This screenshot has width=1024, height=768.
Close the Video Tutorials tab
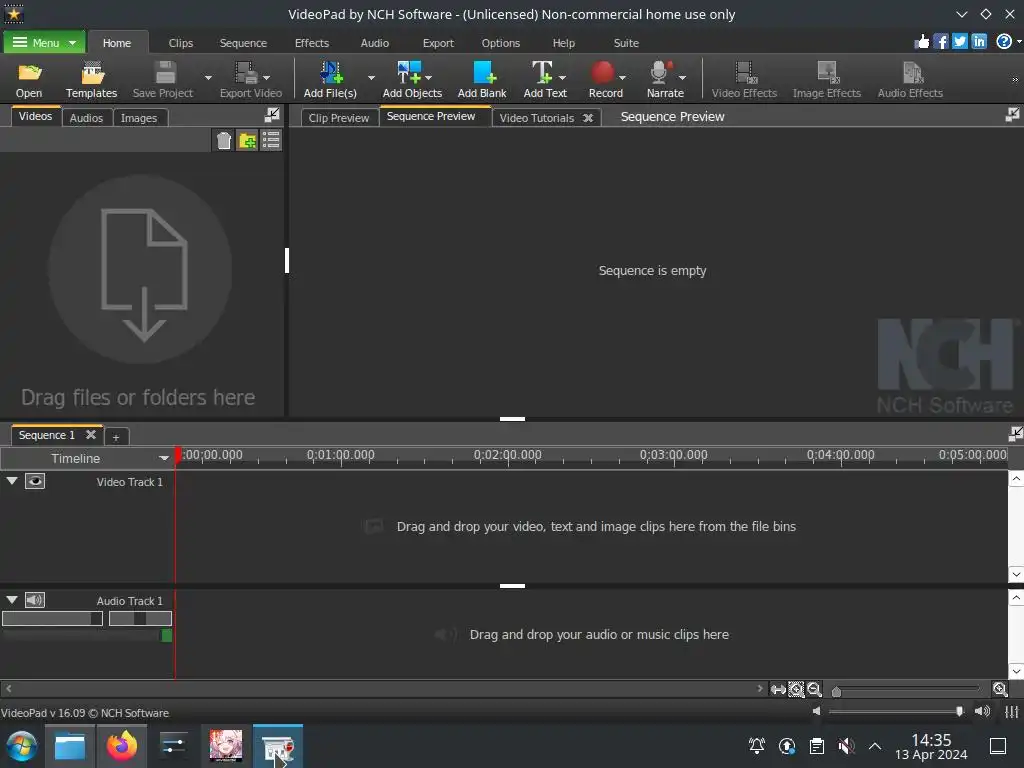coord(588,118)
